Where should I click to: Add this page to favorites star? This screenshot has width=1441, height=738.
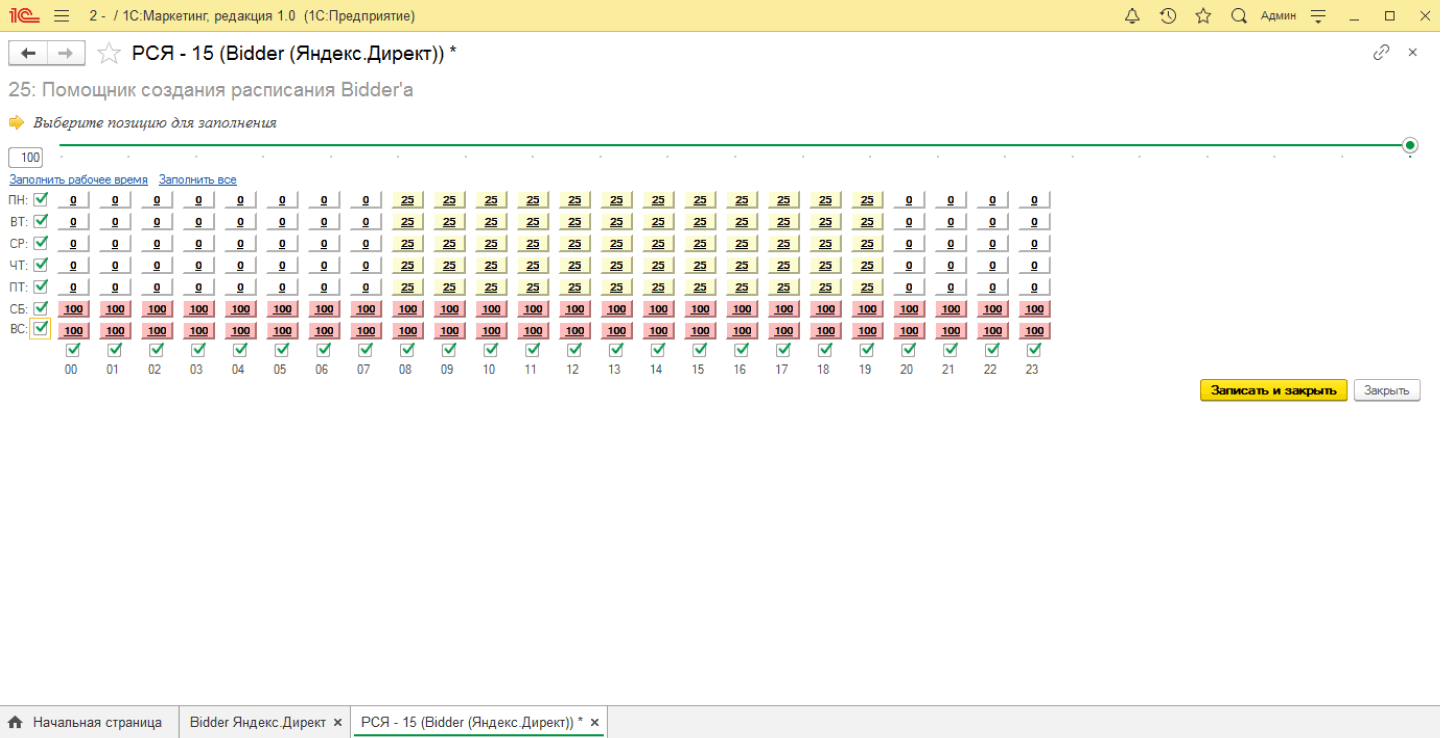pyautogui.click(x=109, y=53)
